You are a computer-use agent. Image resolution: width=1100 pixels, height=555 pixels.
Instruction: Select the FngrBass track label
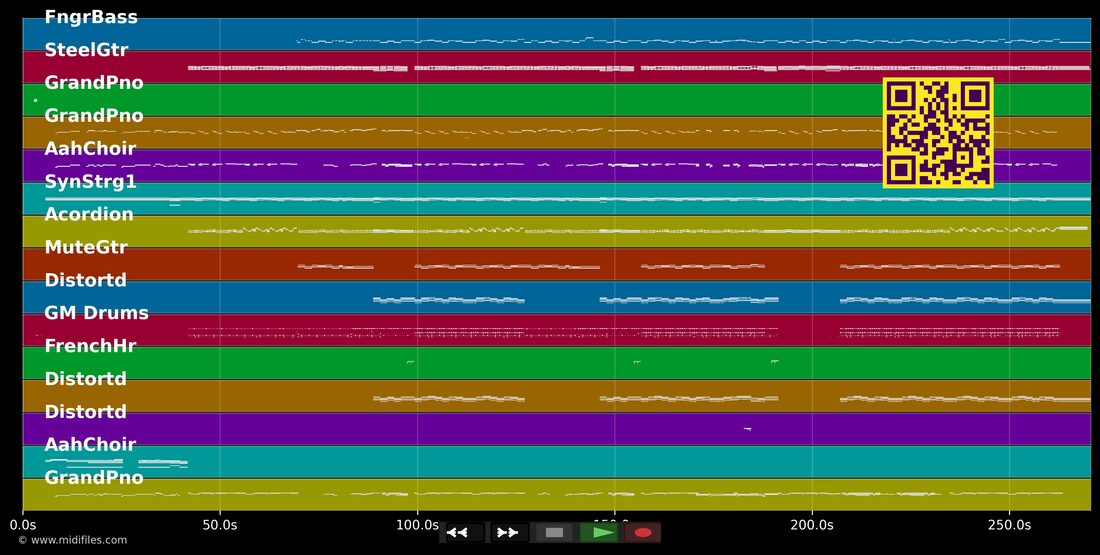pos(91,17)
